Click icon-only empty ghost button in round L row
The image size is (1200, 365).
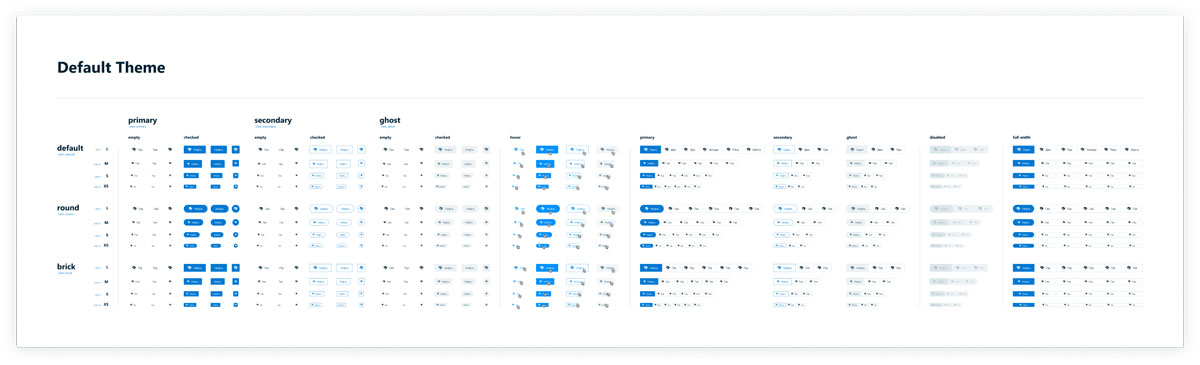(422, 209)
